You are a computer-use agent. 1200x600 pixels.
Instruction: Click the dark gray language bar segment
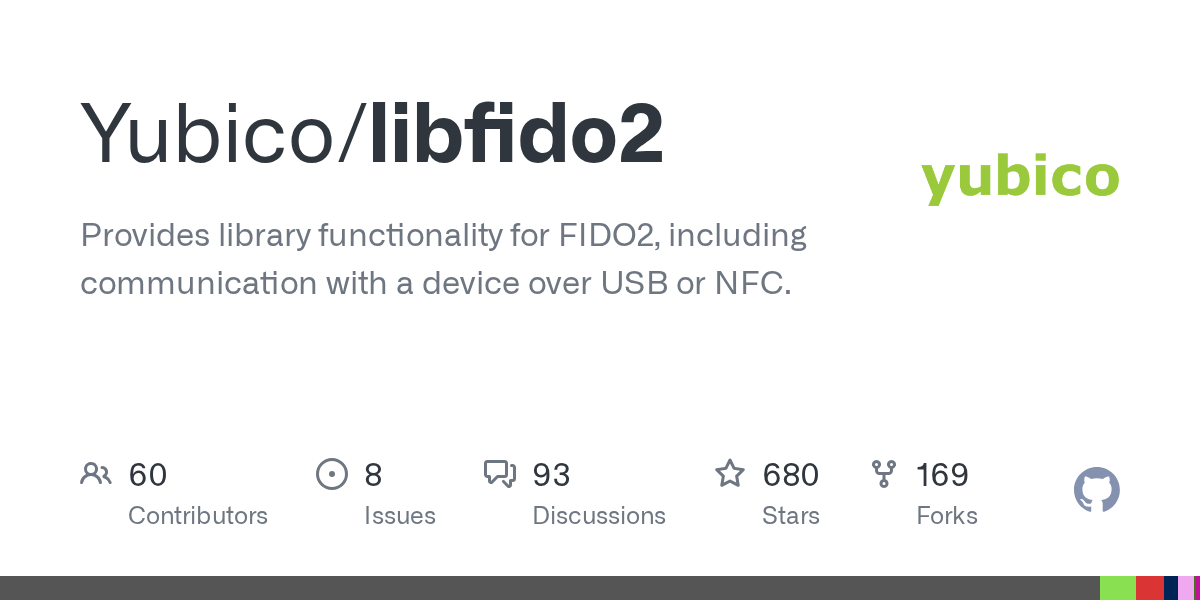click(550, 588)
